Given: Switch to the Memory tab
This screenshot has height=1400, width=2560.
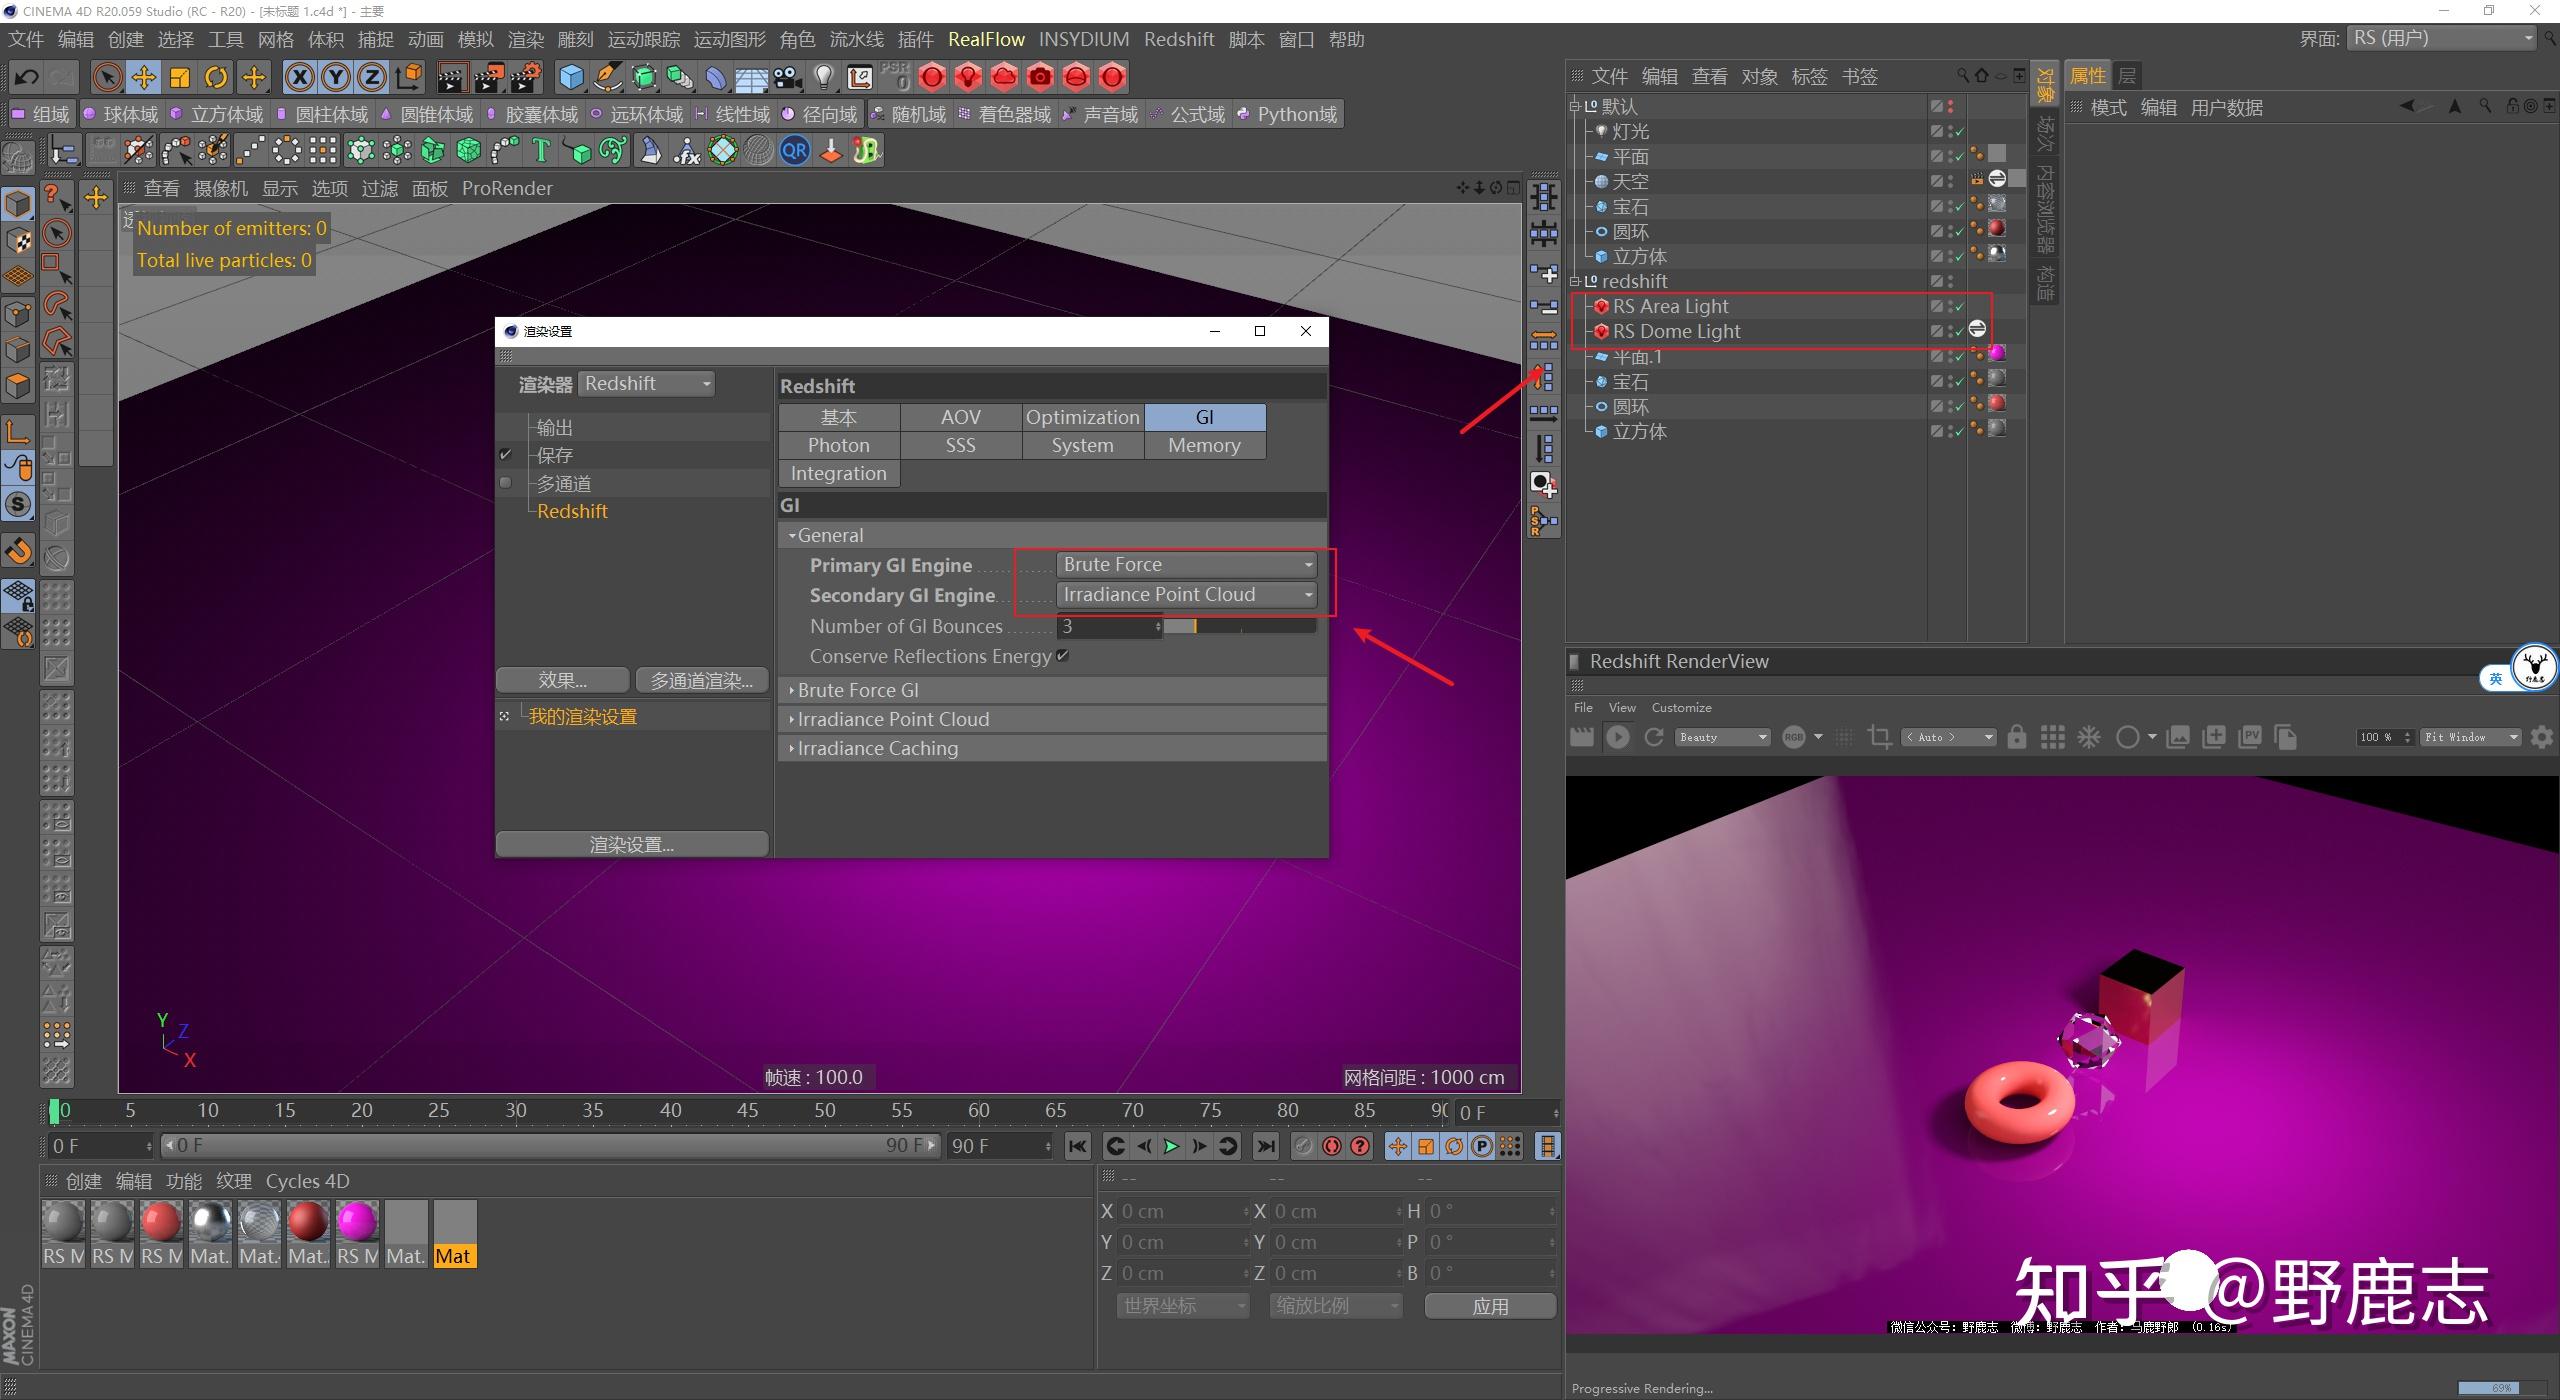Looking at the screenshot, I should click(1205, 445).
